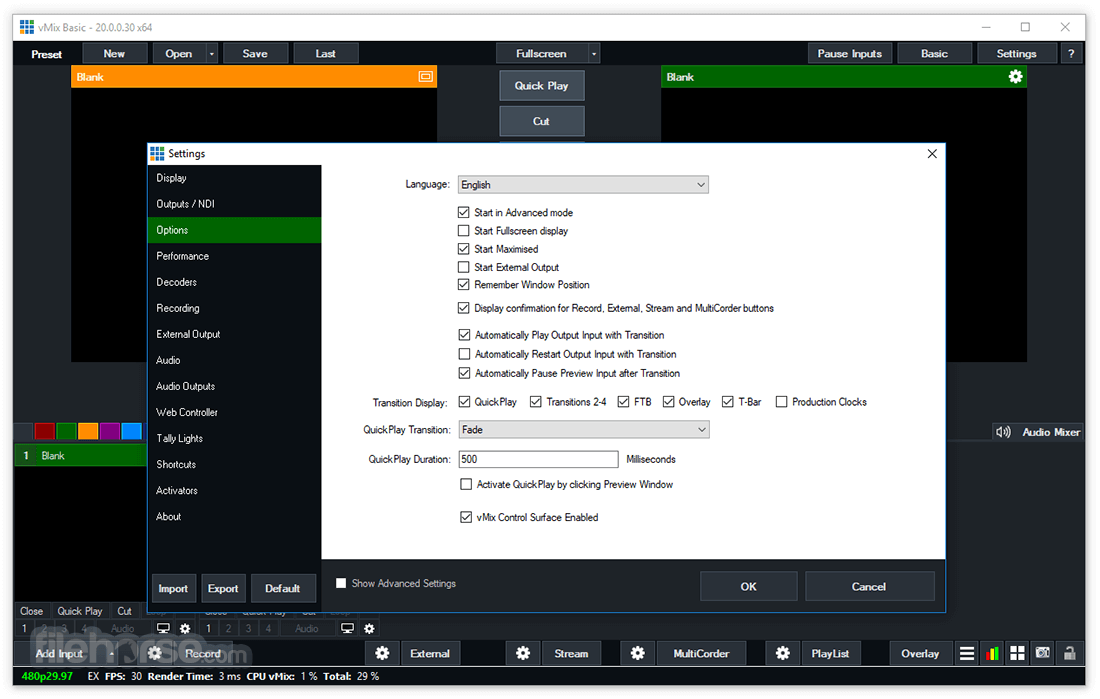Click the padlock icon in bottom bar

pyautogui.click(x=1069, y=653)
